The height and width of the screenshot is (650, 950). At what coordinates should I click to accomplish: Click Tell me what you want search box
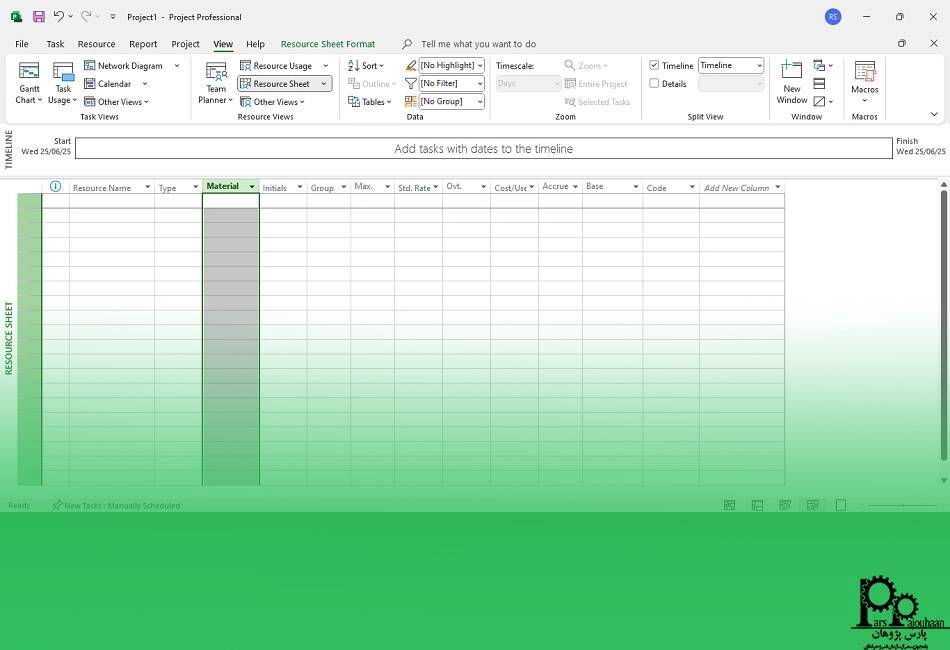click(x=478, y=44)
